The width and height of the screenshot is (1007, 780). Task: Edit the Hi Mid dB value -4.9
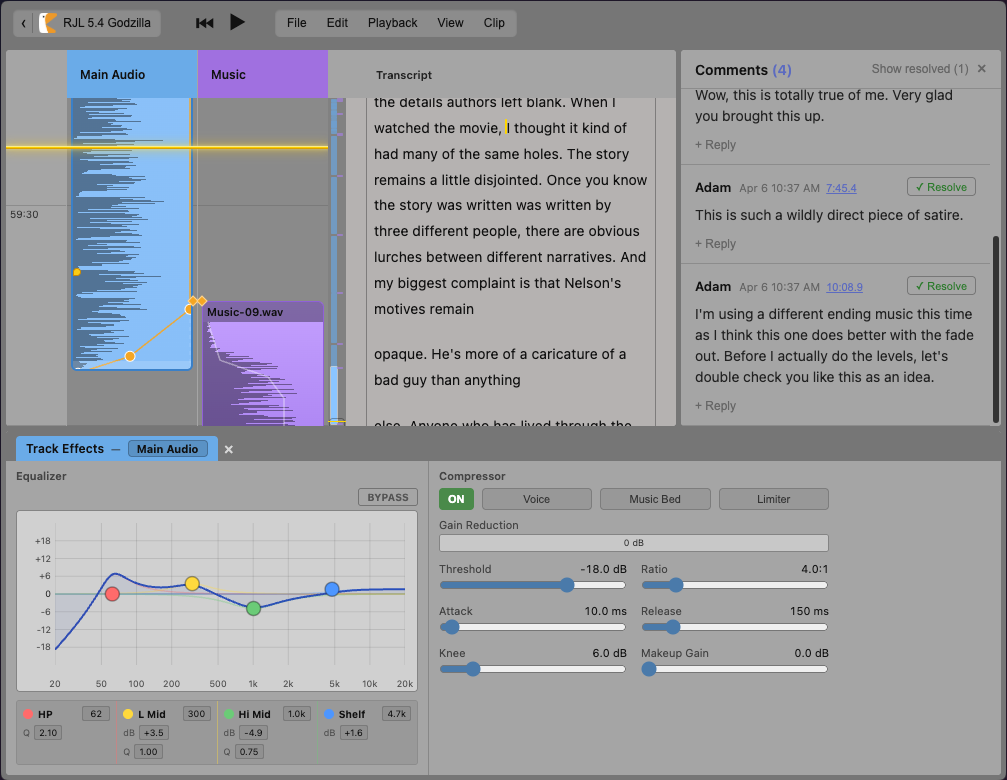click(254, 732)
